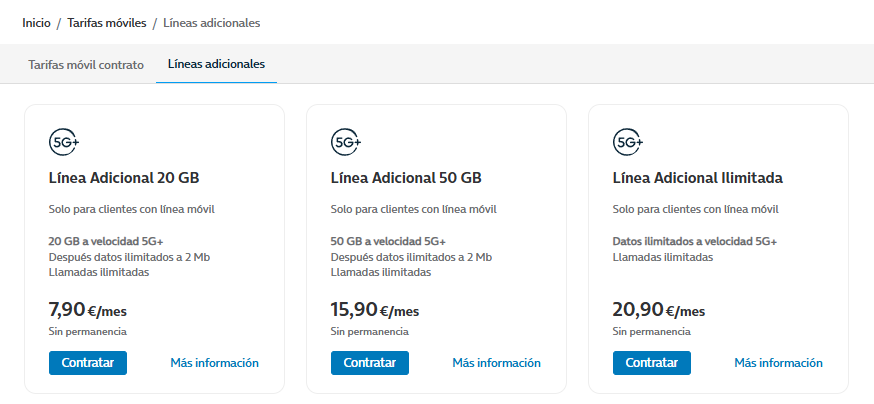Screen dimensions: 874x404
Task: Switch to Tarifas móvil contrato tab
Action: 85,64
